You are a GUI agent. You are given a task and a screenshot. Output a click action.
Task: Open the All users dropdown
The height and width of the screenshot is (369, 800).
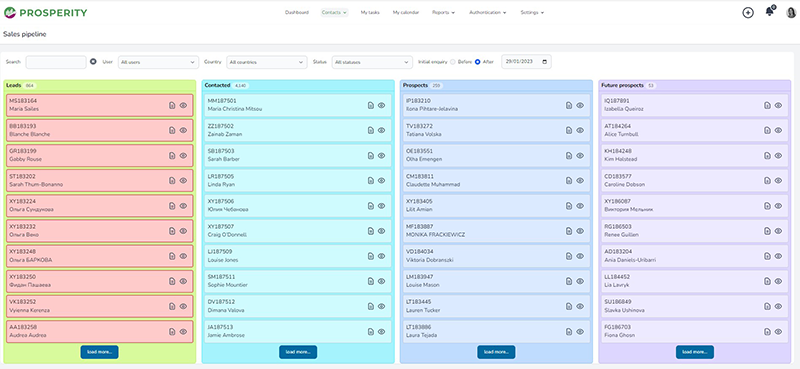[x=159, y=62]
